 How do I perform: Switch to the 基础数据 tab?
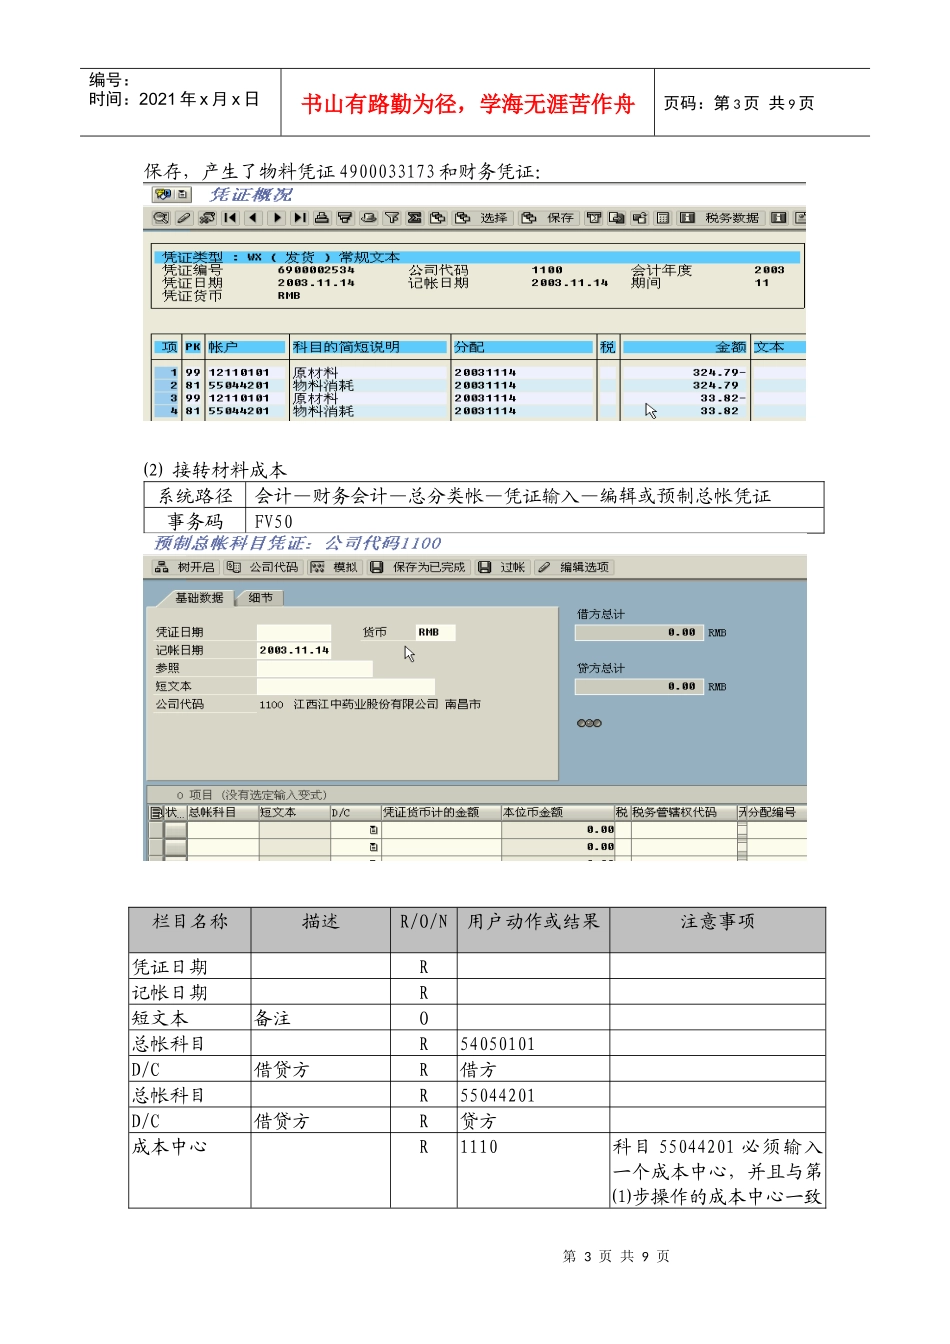(198, 598)
